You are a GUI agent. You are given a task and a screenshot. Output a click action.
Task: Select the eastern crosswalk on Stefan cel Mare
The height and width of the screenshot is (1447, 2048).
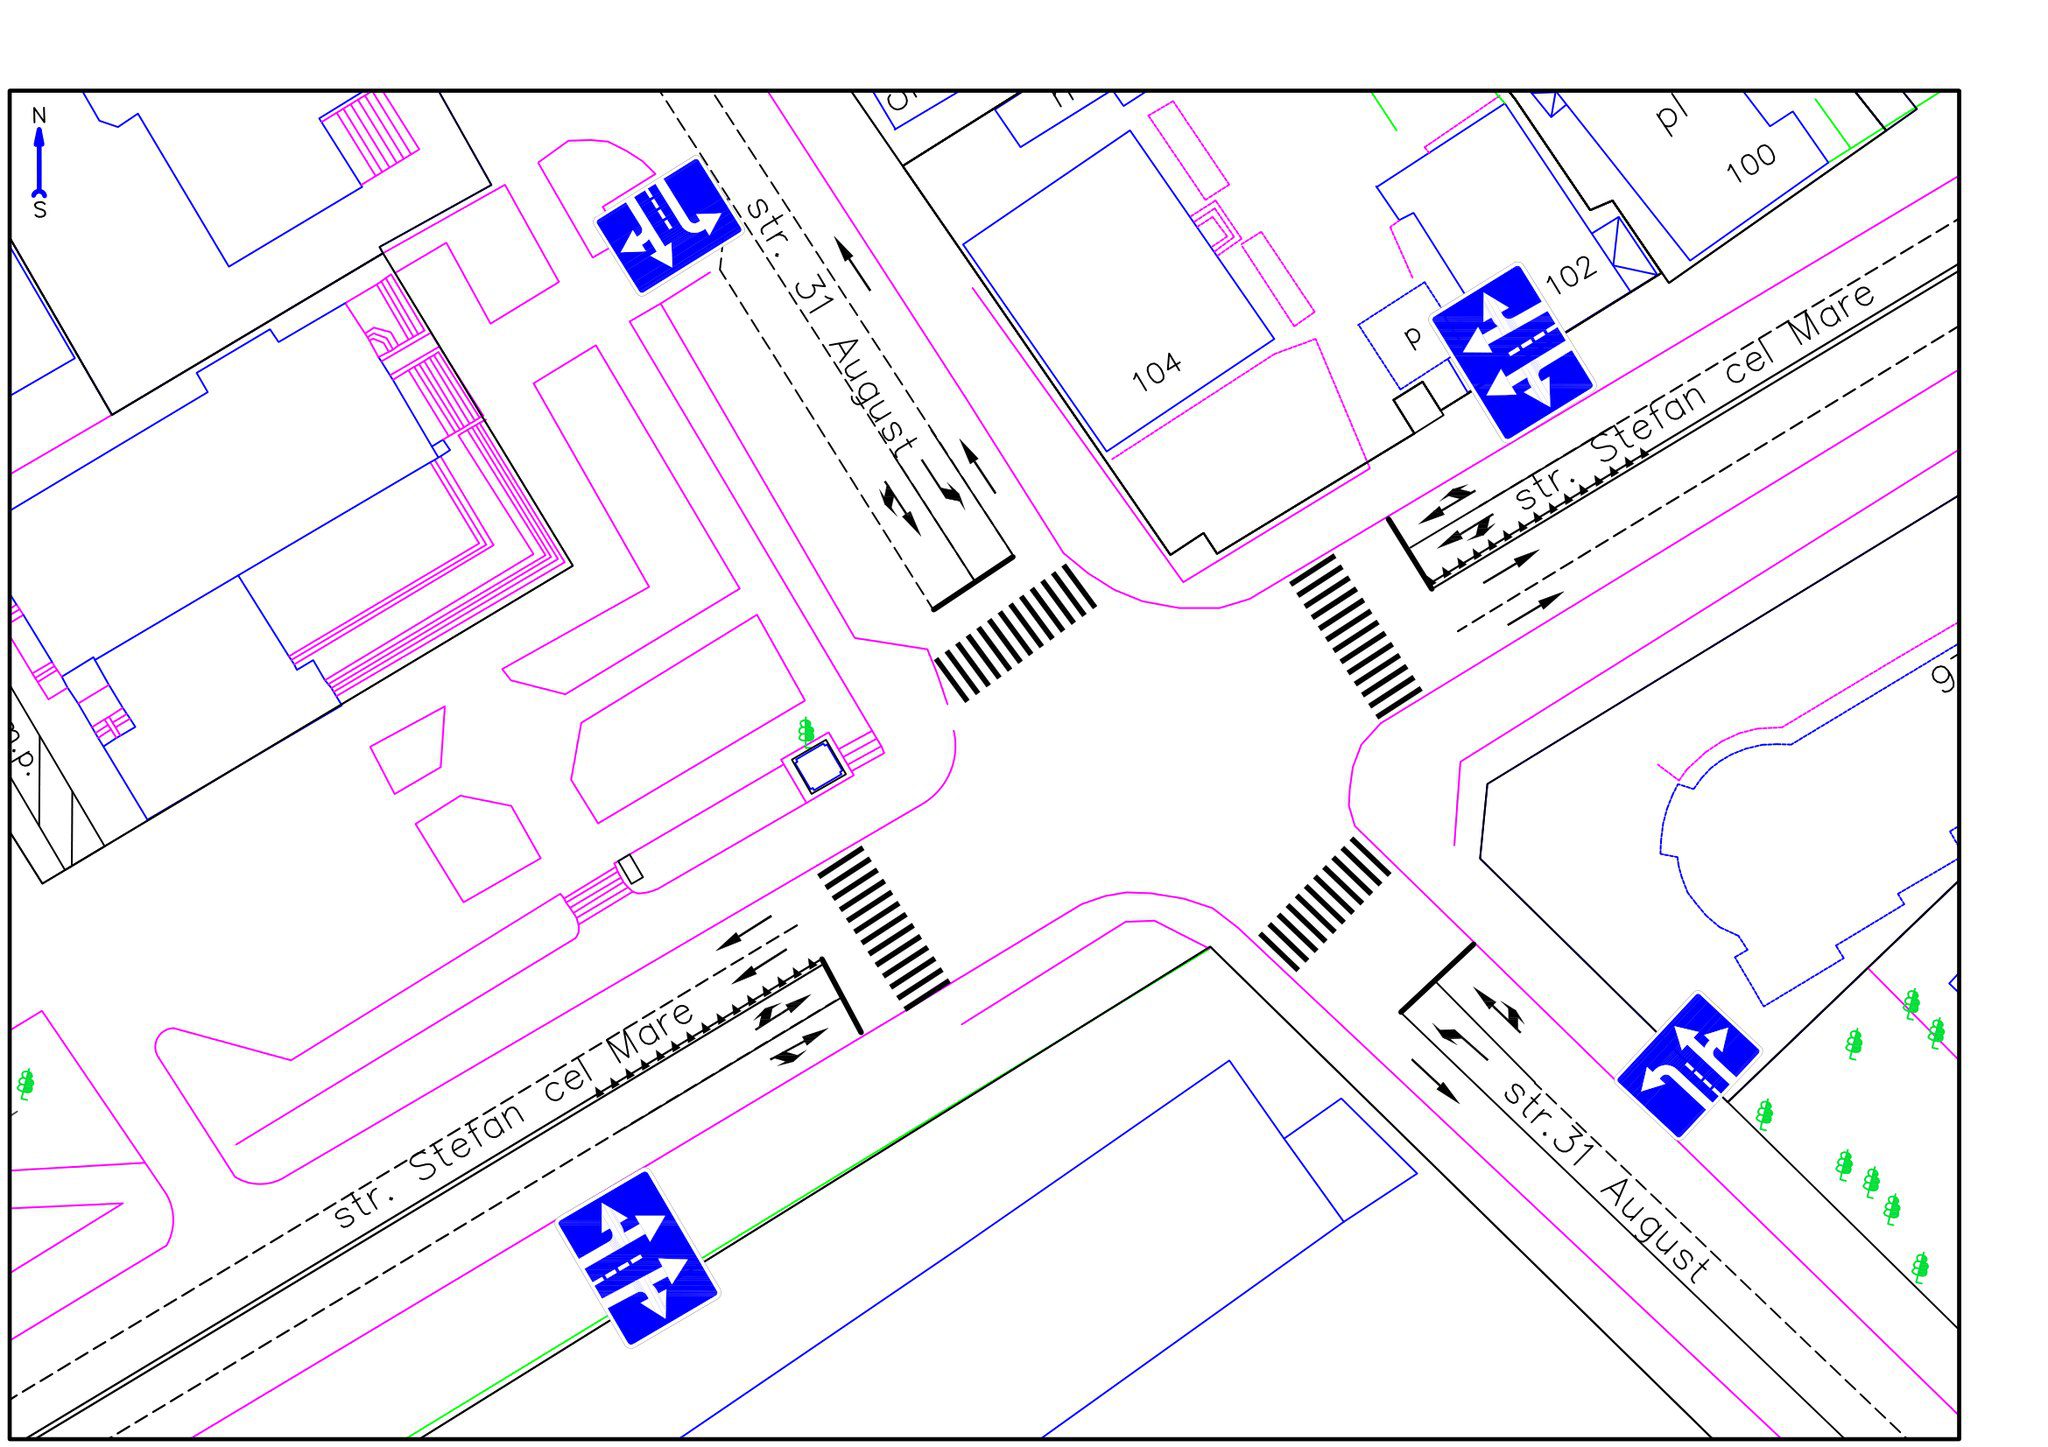click(1355, 636)
